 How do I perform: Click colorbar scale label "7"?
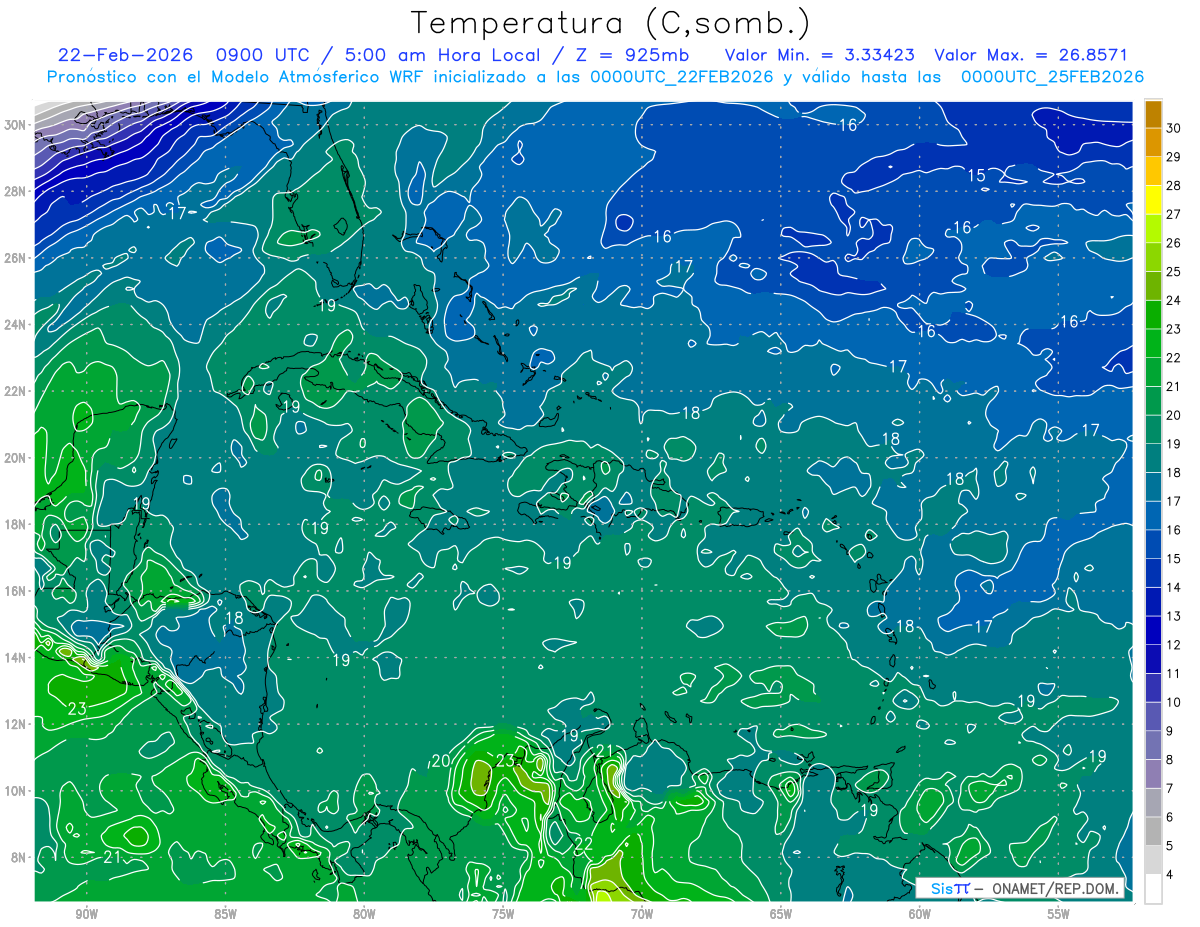(x=1171, y=789)
